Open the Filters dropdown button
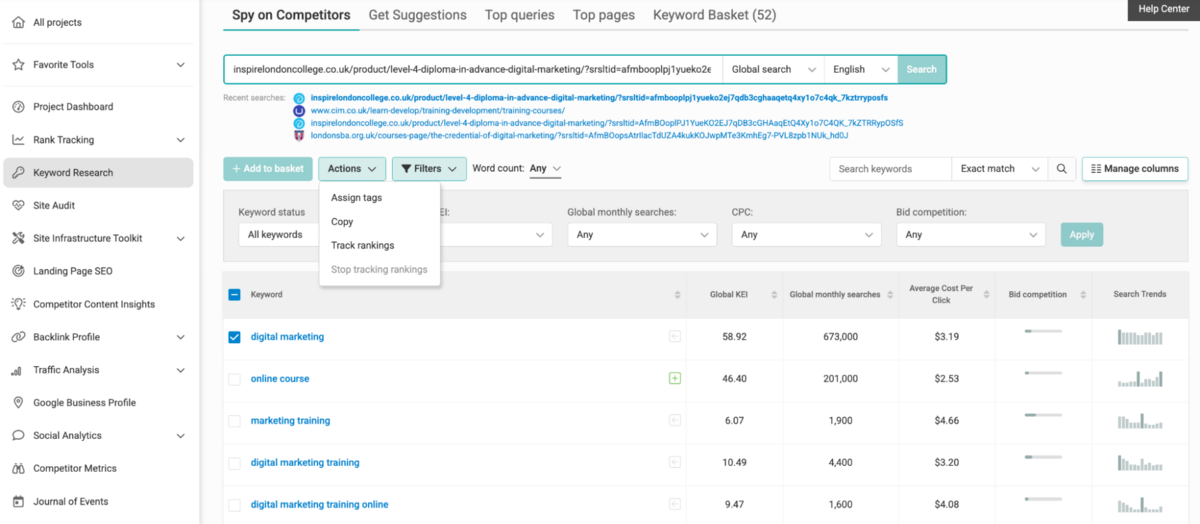The width and height of the screenshot is (1200, 524). click(x=429, y=169)
